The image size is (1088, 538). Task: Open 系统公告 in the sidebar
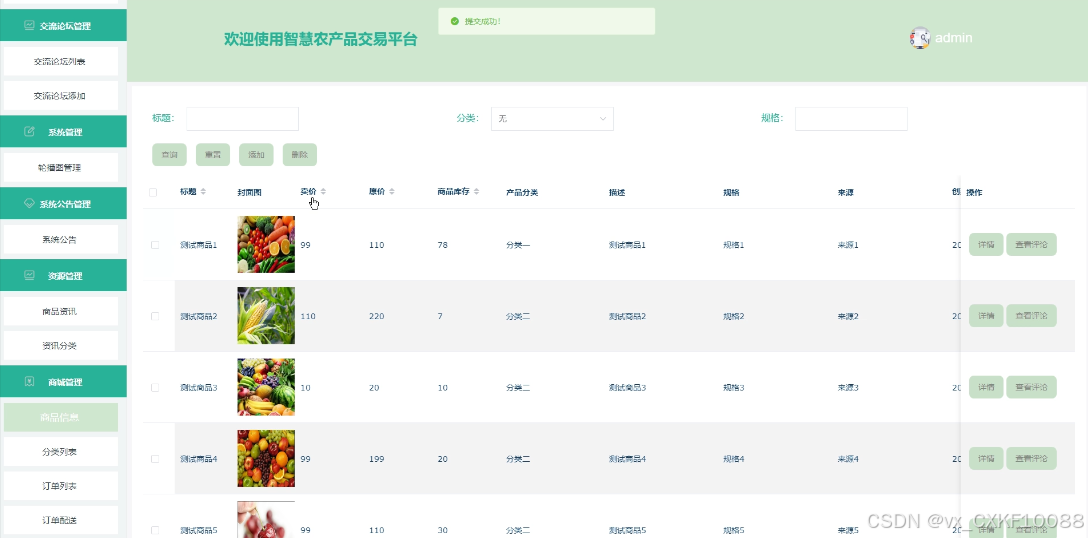(61, 239)
